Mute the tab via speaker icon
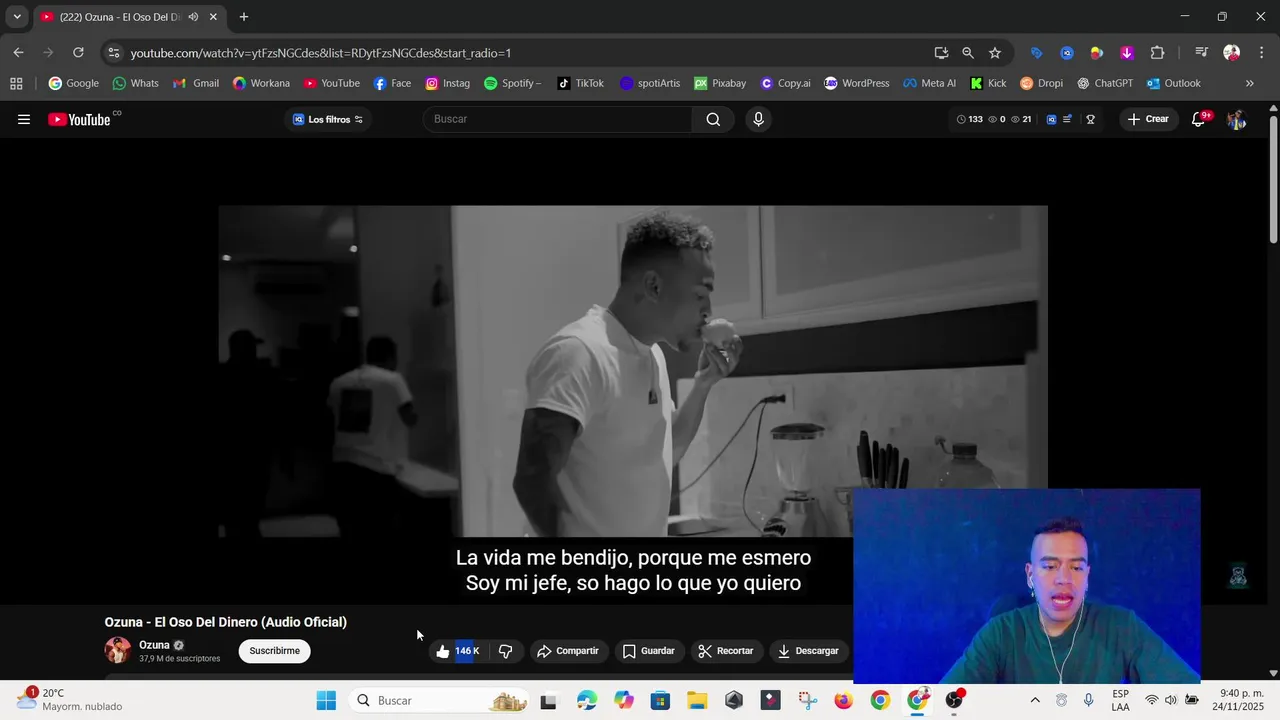The height and width of the screenshot is (720, 1280). pyautogui.click(x=193, y=17)
